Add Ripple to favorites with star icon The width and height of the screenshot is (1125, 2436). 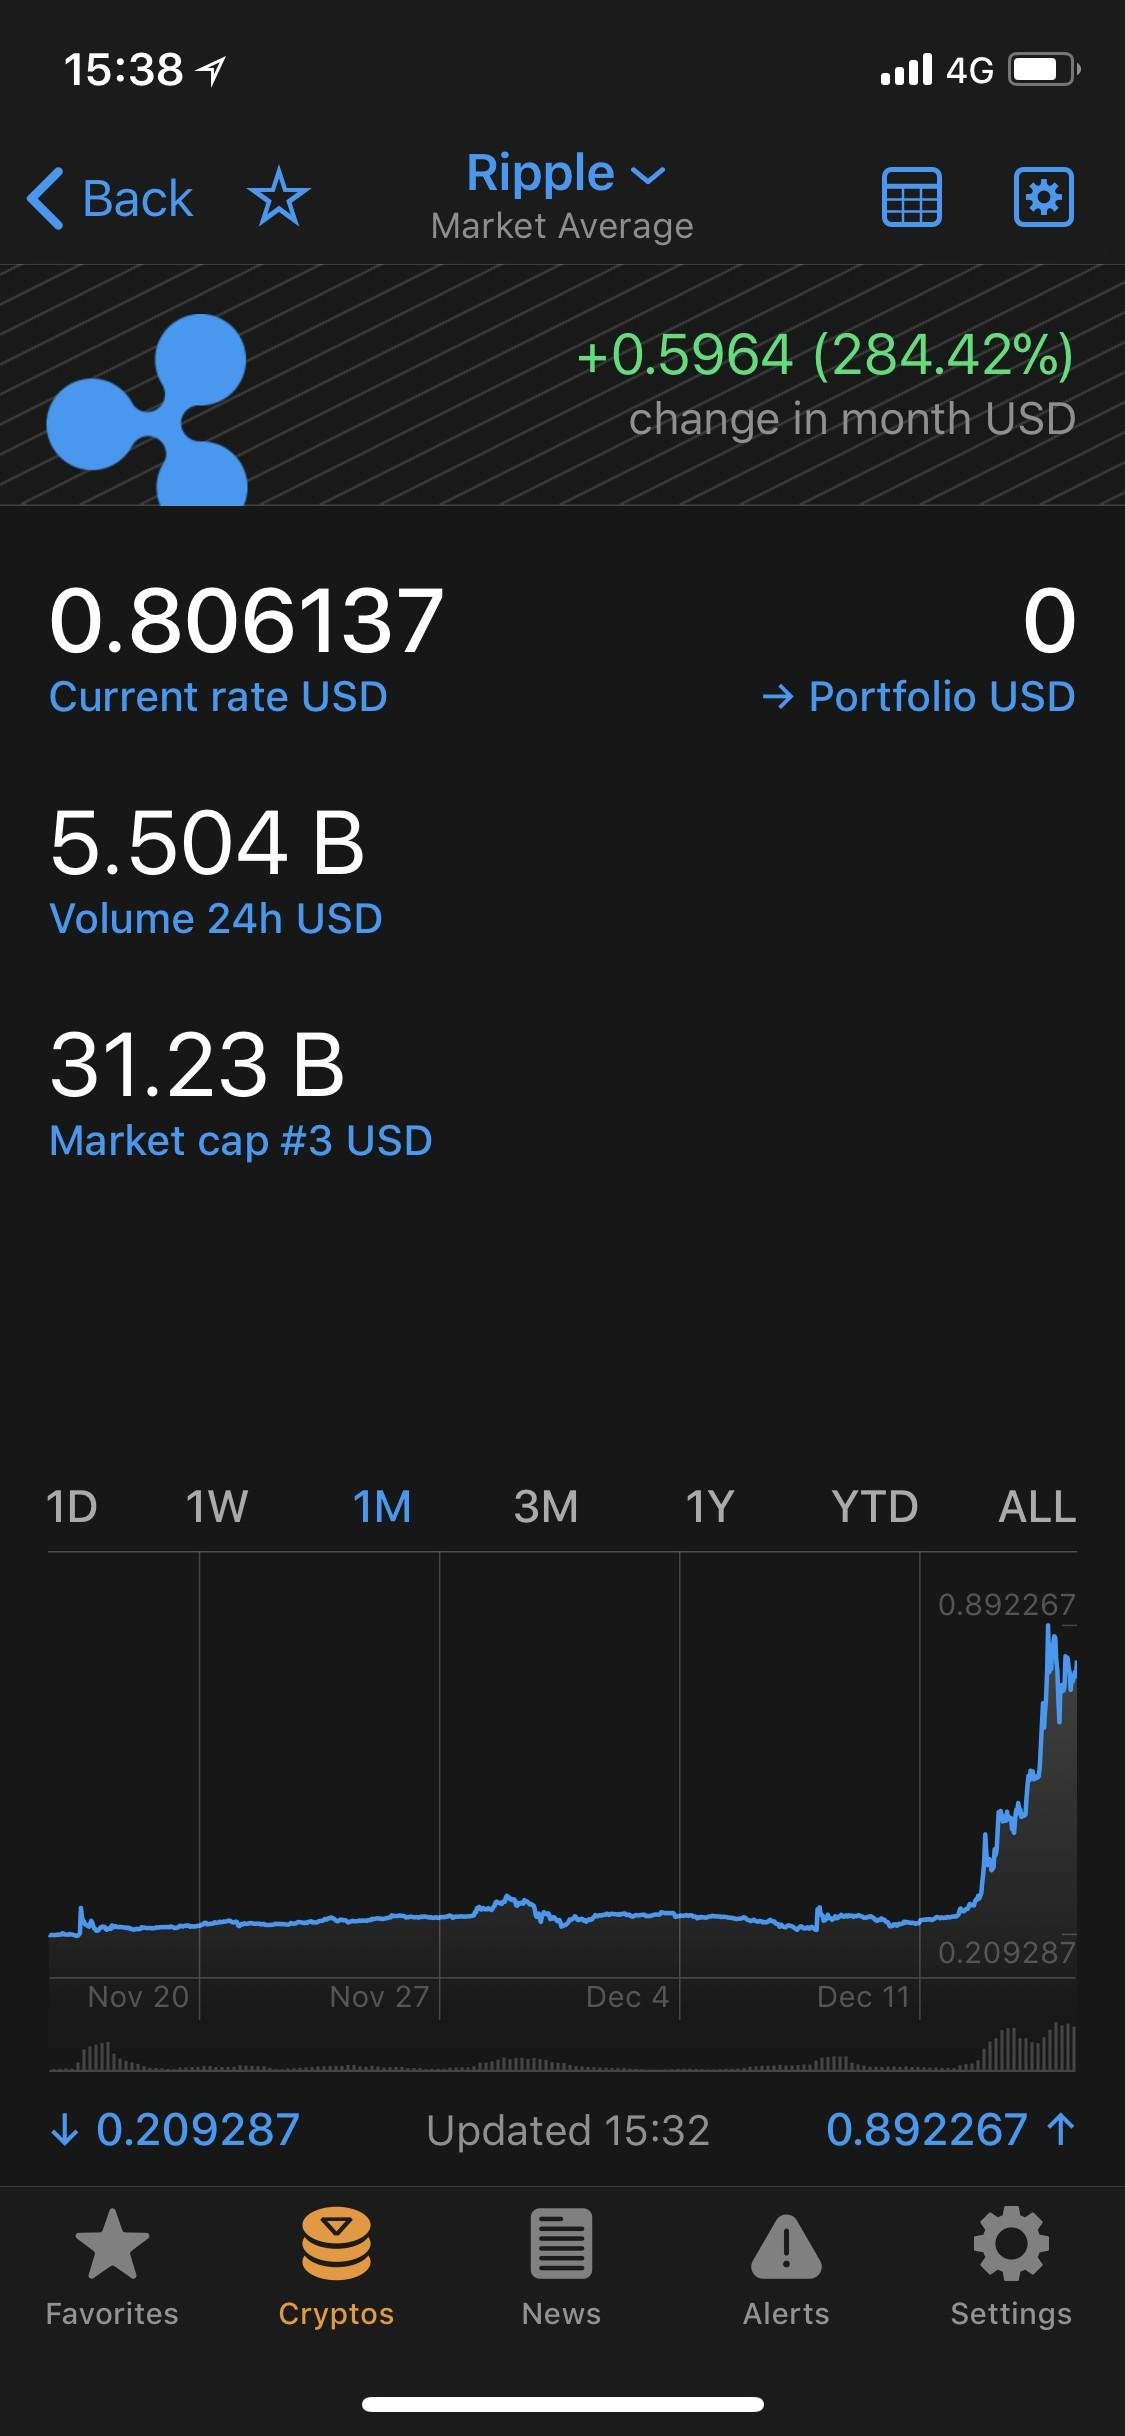pyautogui.click(x=279, y=197)
